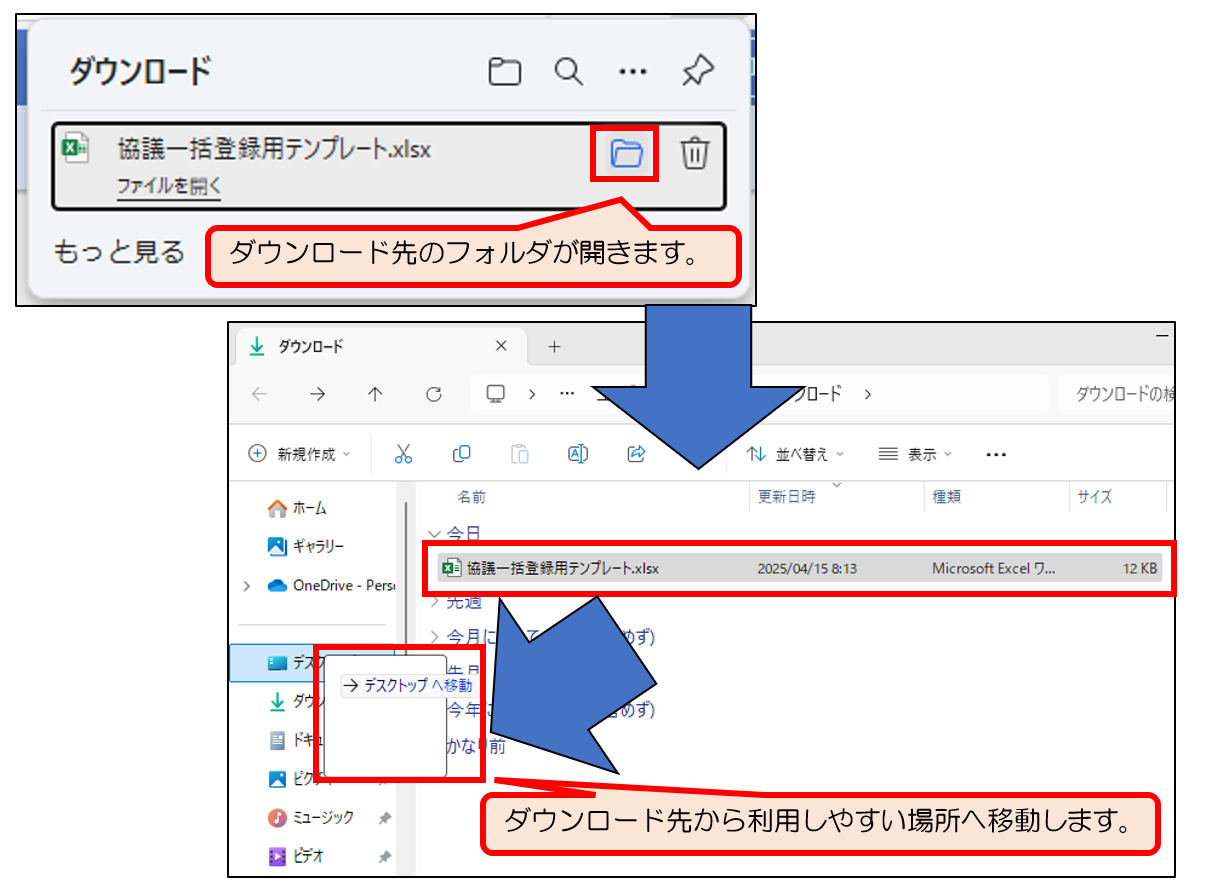Click the Cut scissors icon

[403, 454]
